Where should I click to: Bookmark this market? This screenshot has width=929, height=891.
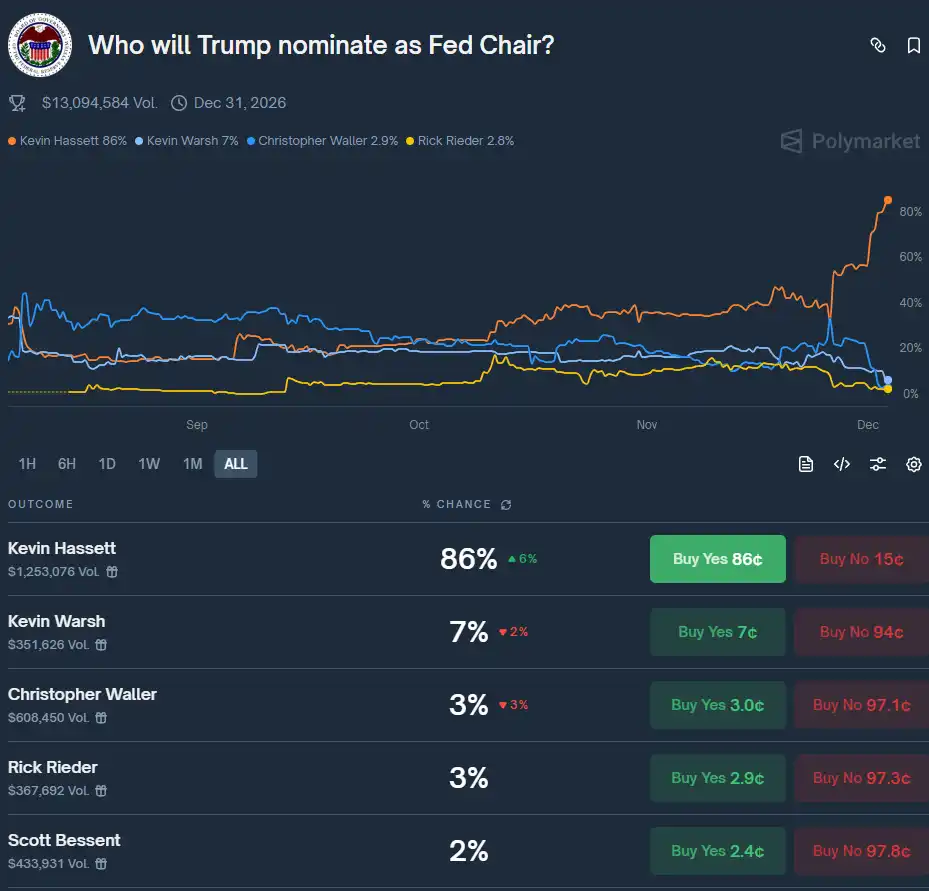(x=913, y=45)
